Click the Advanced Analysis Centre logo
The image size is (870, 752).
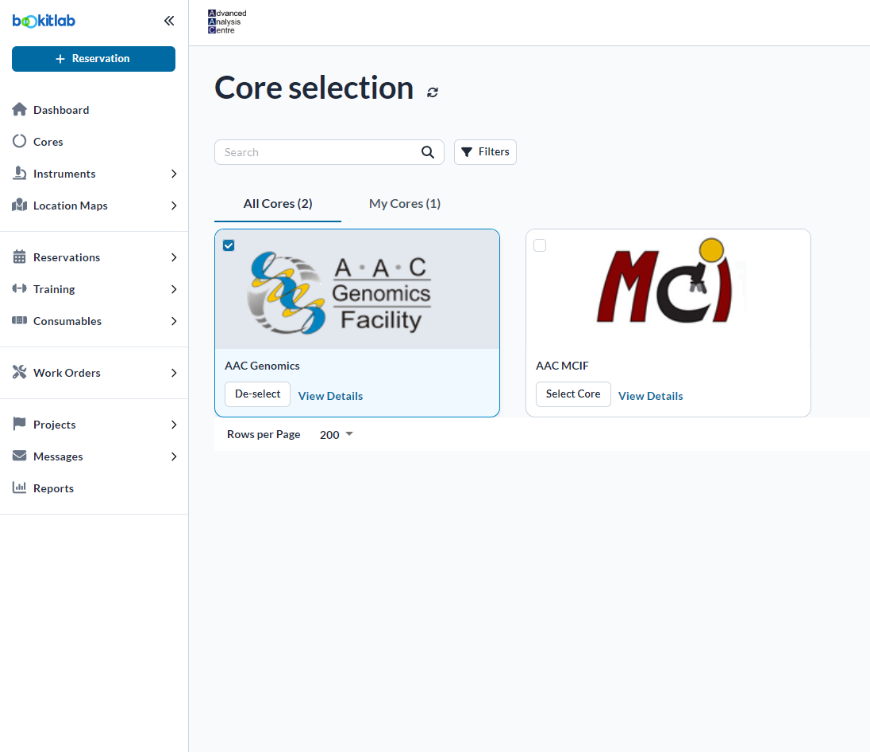pyautogui.click(x=227, y=22)
